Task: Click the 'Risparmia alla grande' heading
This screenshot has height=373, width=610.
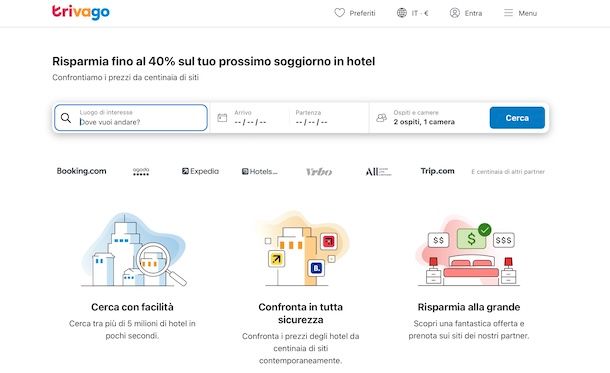Action: coord(469,307)
